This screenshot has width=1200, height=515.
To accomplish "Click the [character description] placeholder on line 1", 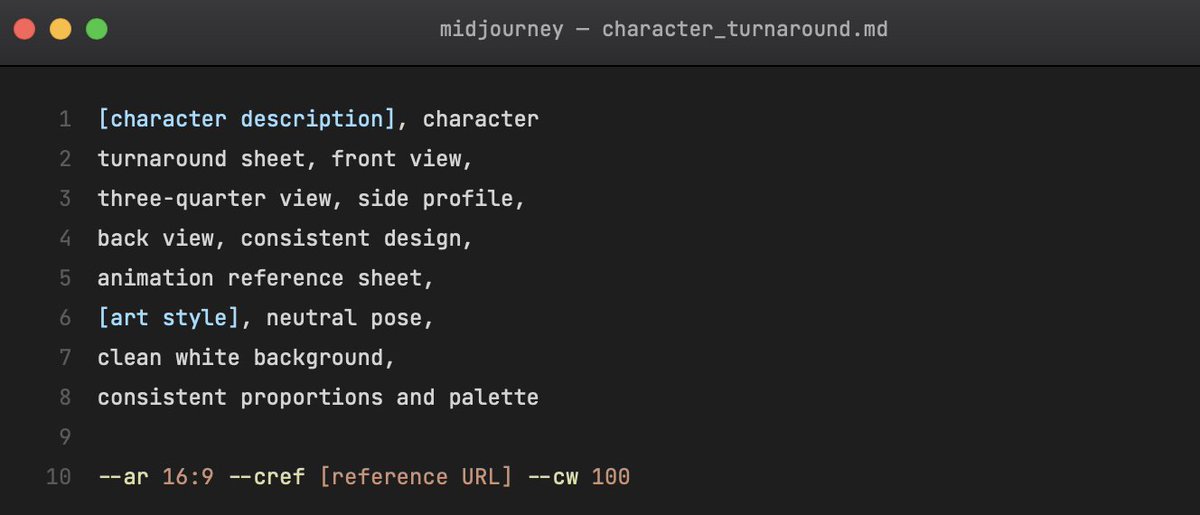I will pos(247,119).
